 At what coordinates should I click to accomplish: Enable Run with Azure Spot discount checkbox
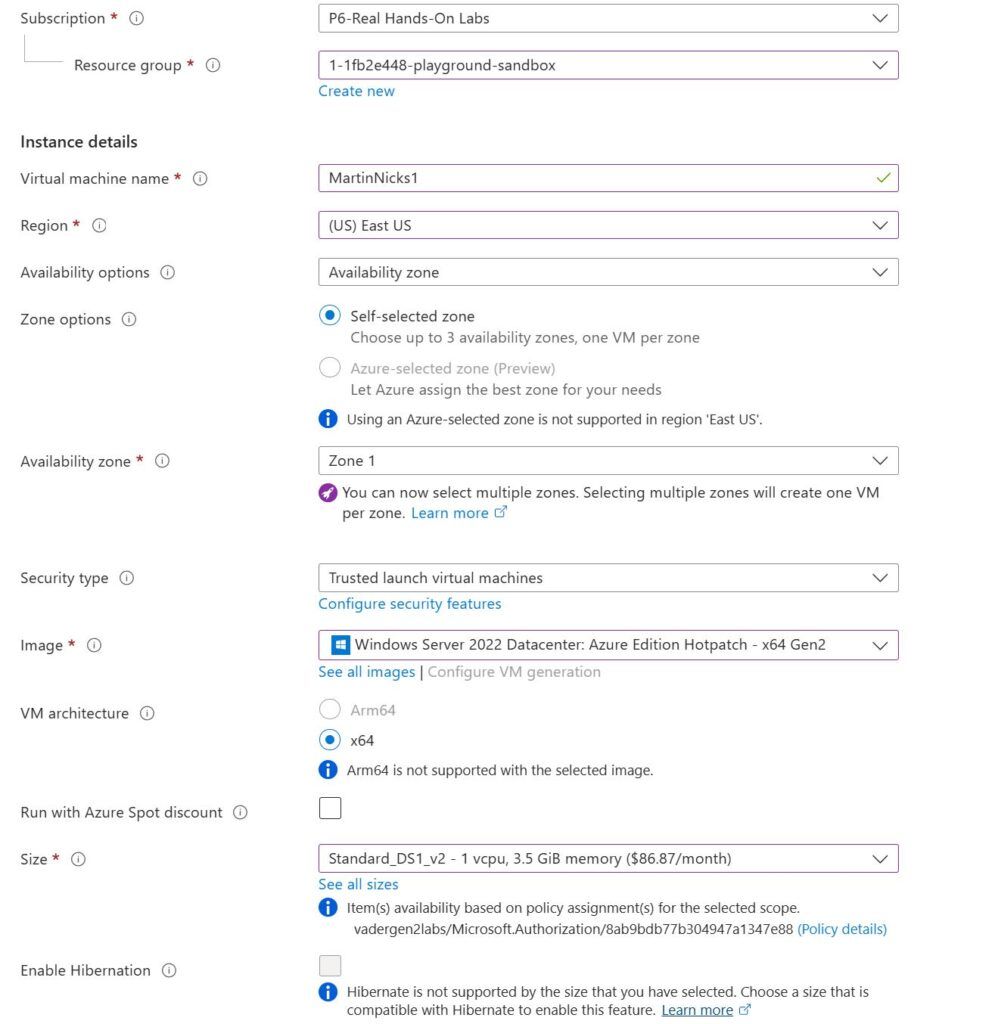(x=330, y=808)
